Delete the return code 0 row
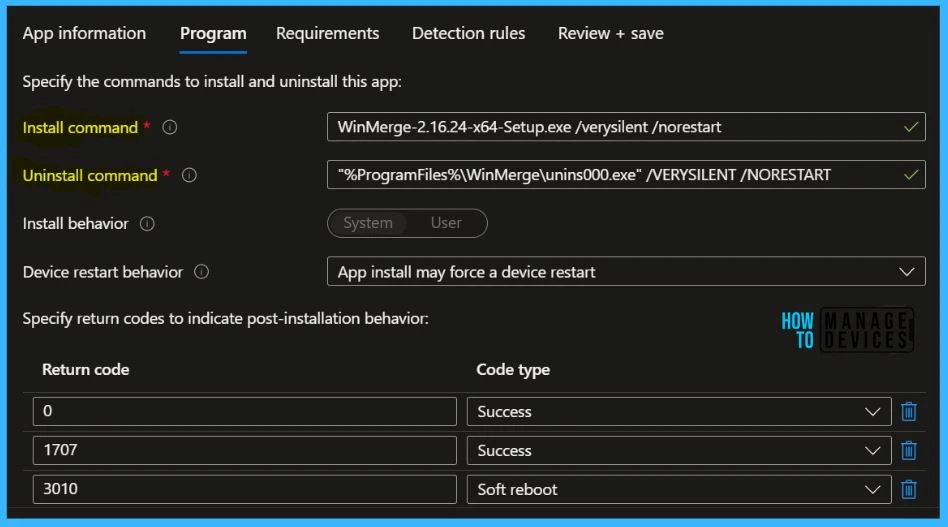The image size is (948, 527). 909,412
